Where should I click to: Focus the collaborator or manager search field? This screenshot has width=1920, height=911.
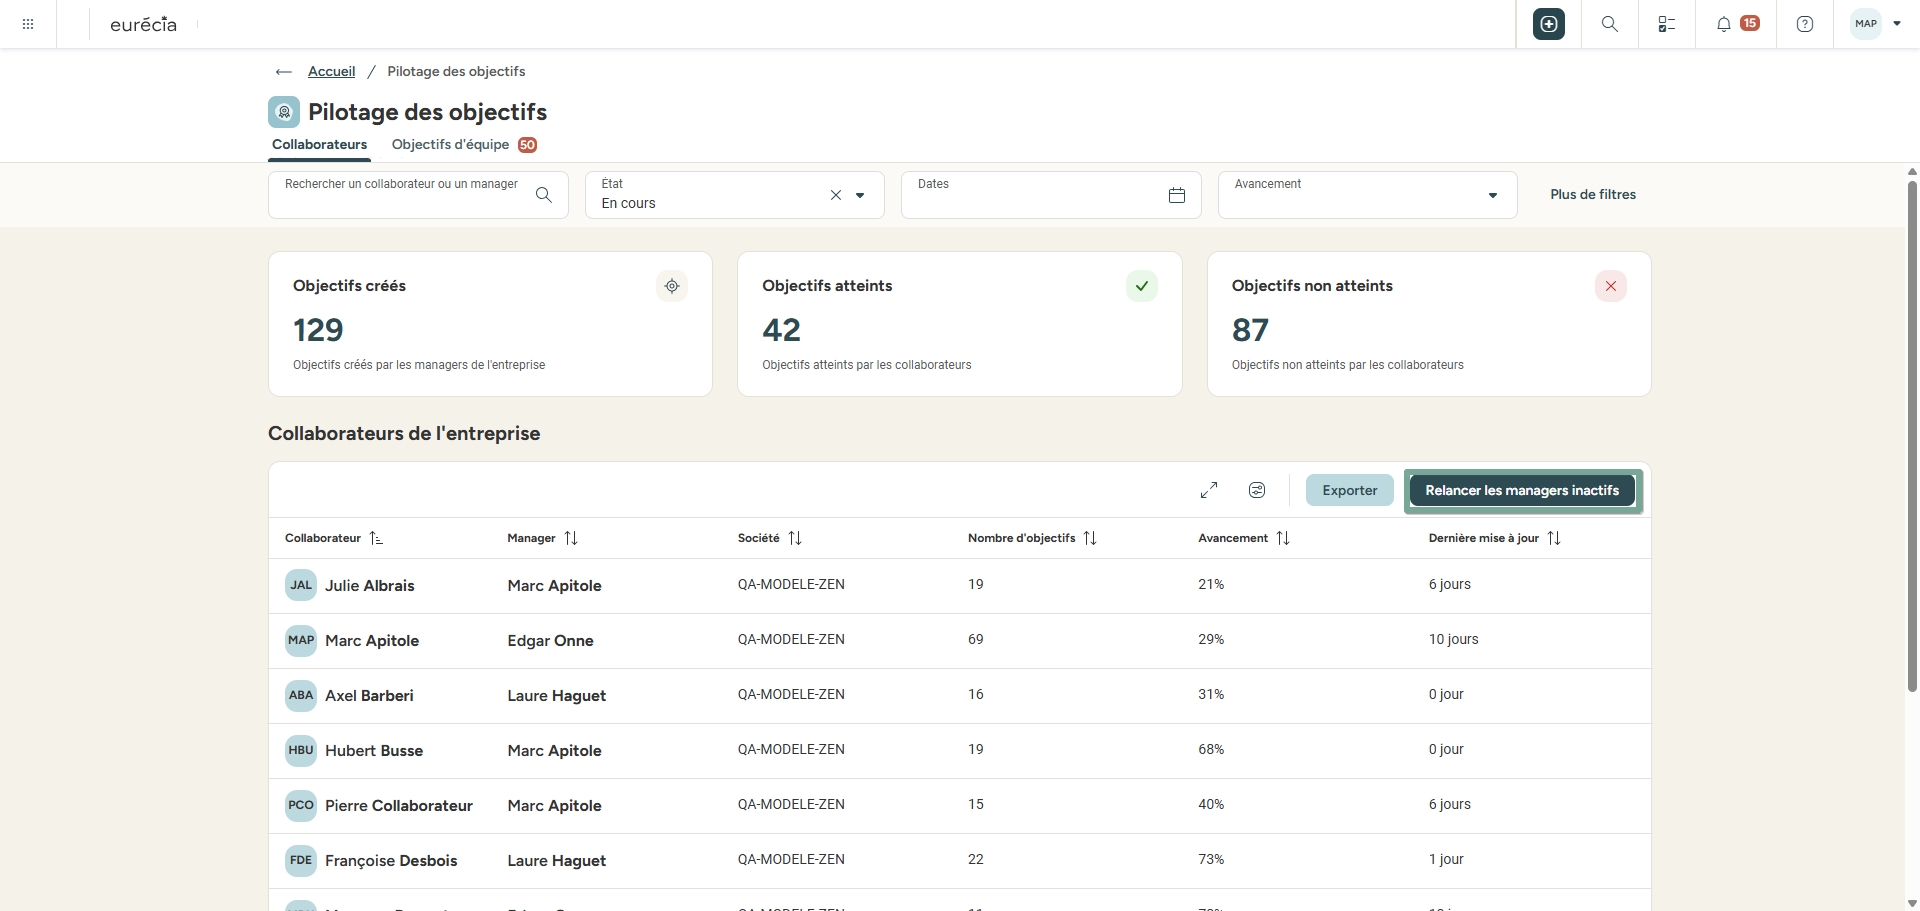coord(418,195)
